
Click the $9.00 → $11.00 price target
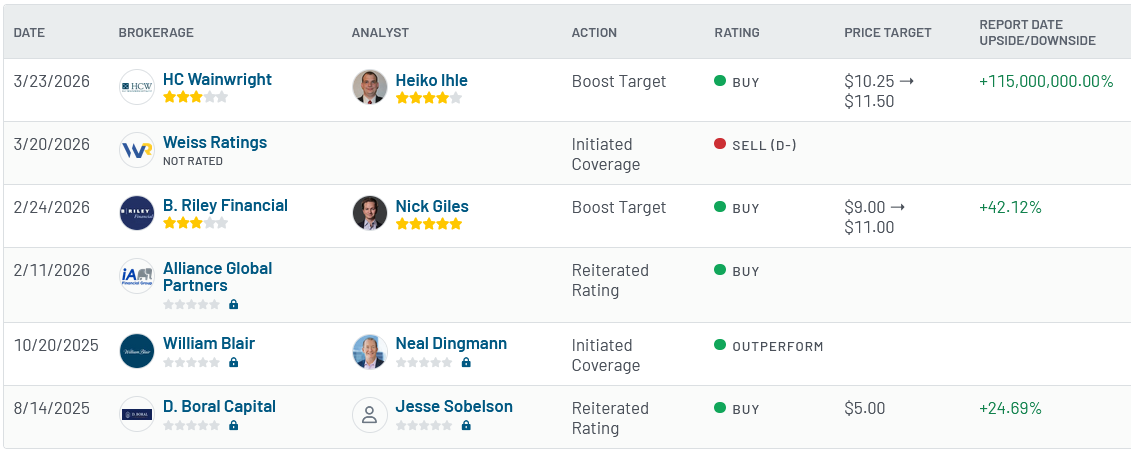pyautogui.click(x=875, y=217)
